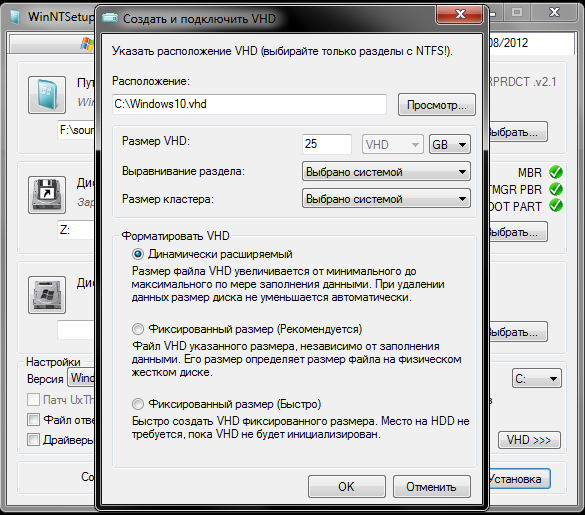585x515 pixels.
Task: Click the VHD dialog title bar drive icon
Action: (110, 18)
